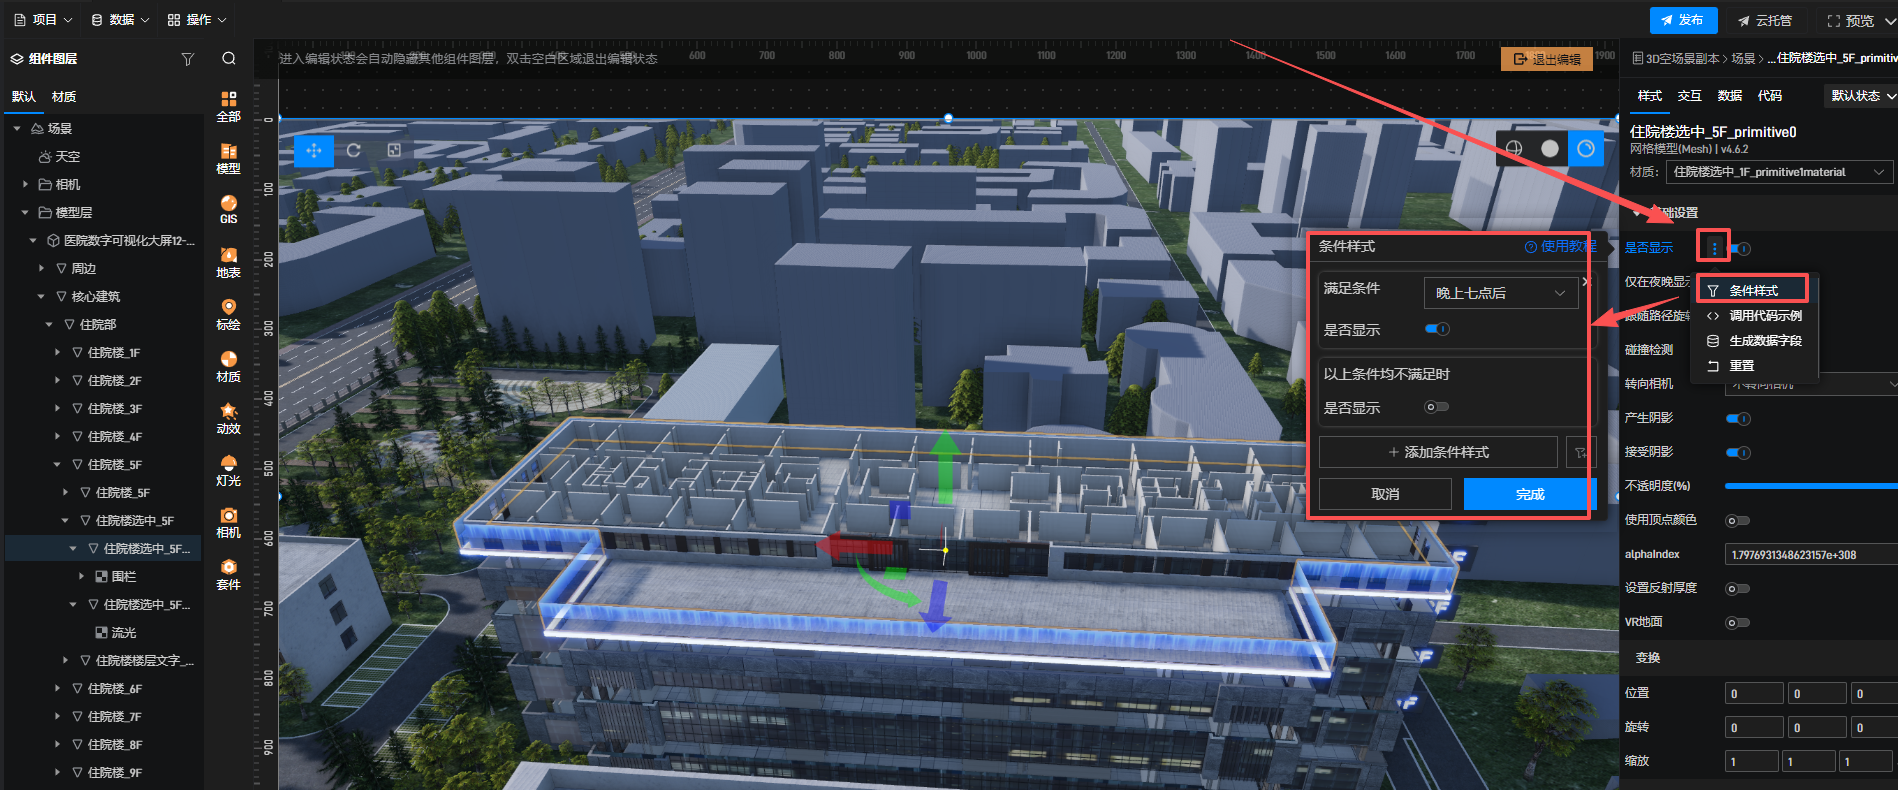
Task: Open the 晚上七点后 condition dropdown
Action: click(1500, 293)
